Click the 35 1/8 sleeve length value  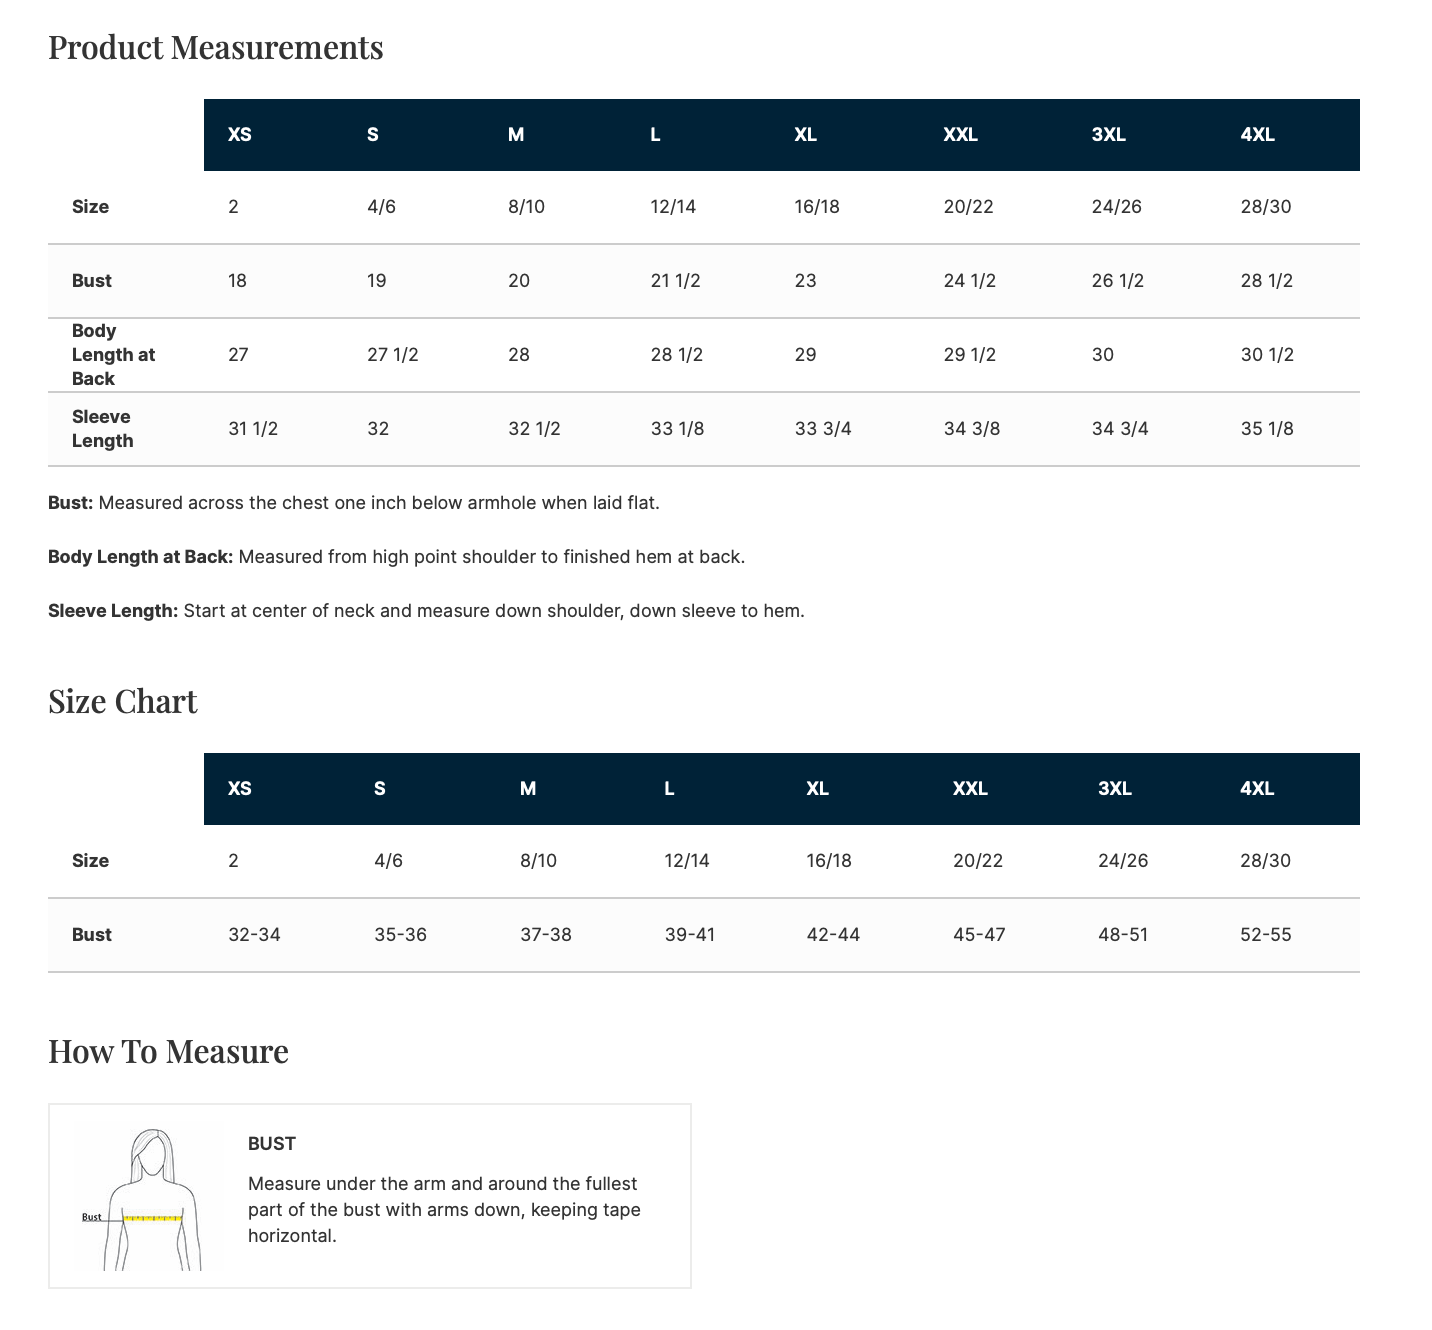pos(1266,429)
